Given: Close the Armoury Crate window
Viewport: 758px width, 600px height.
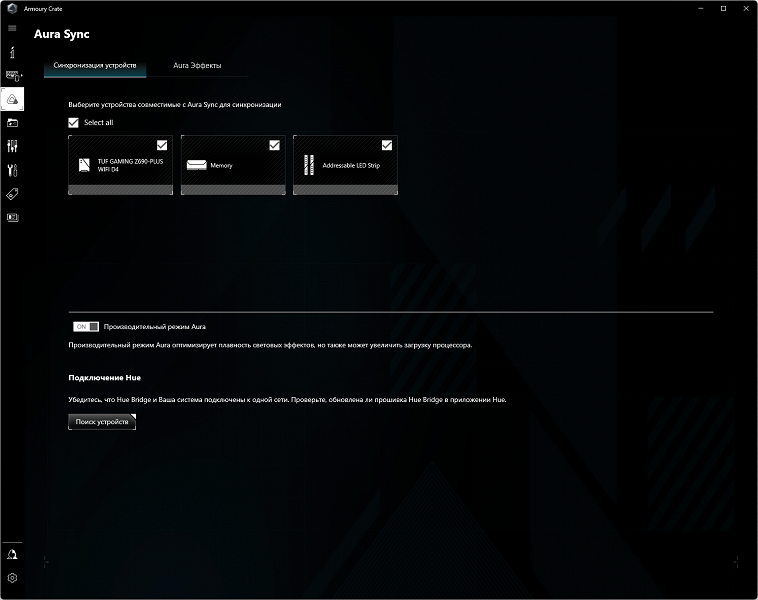Looking at the screenshot, I should [x=746, y=8].
